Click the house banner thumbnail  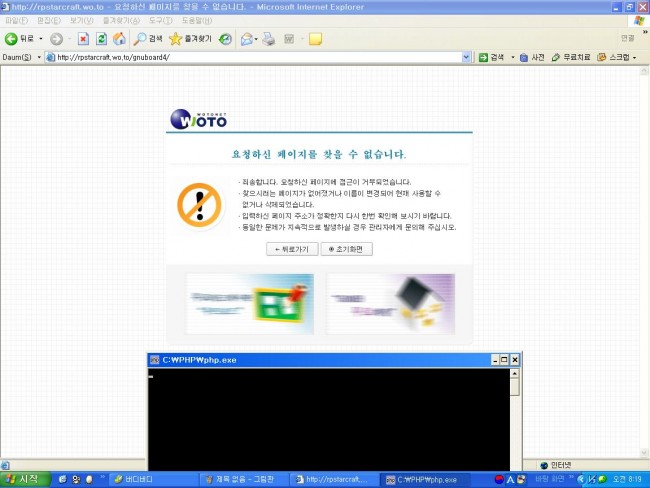[x=390, y=304]
